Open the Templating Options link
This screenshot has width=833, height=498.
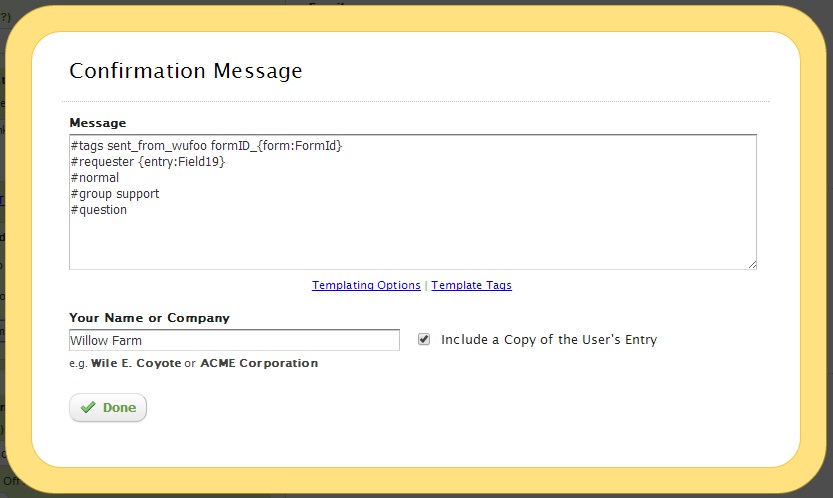coord(366,285)
